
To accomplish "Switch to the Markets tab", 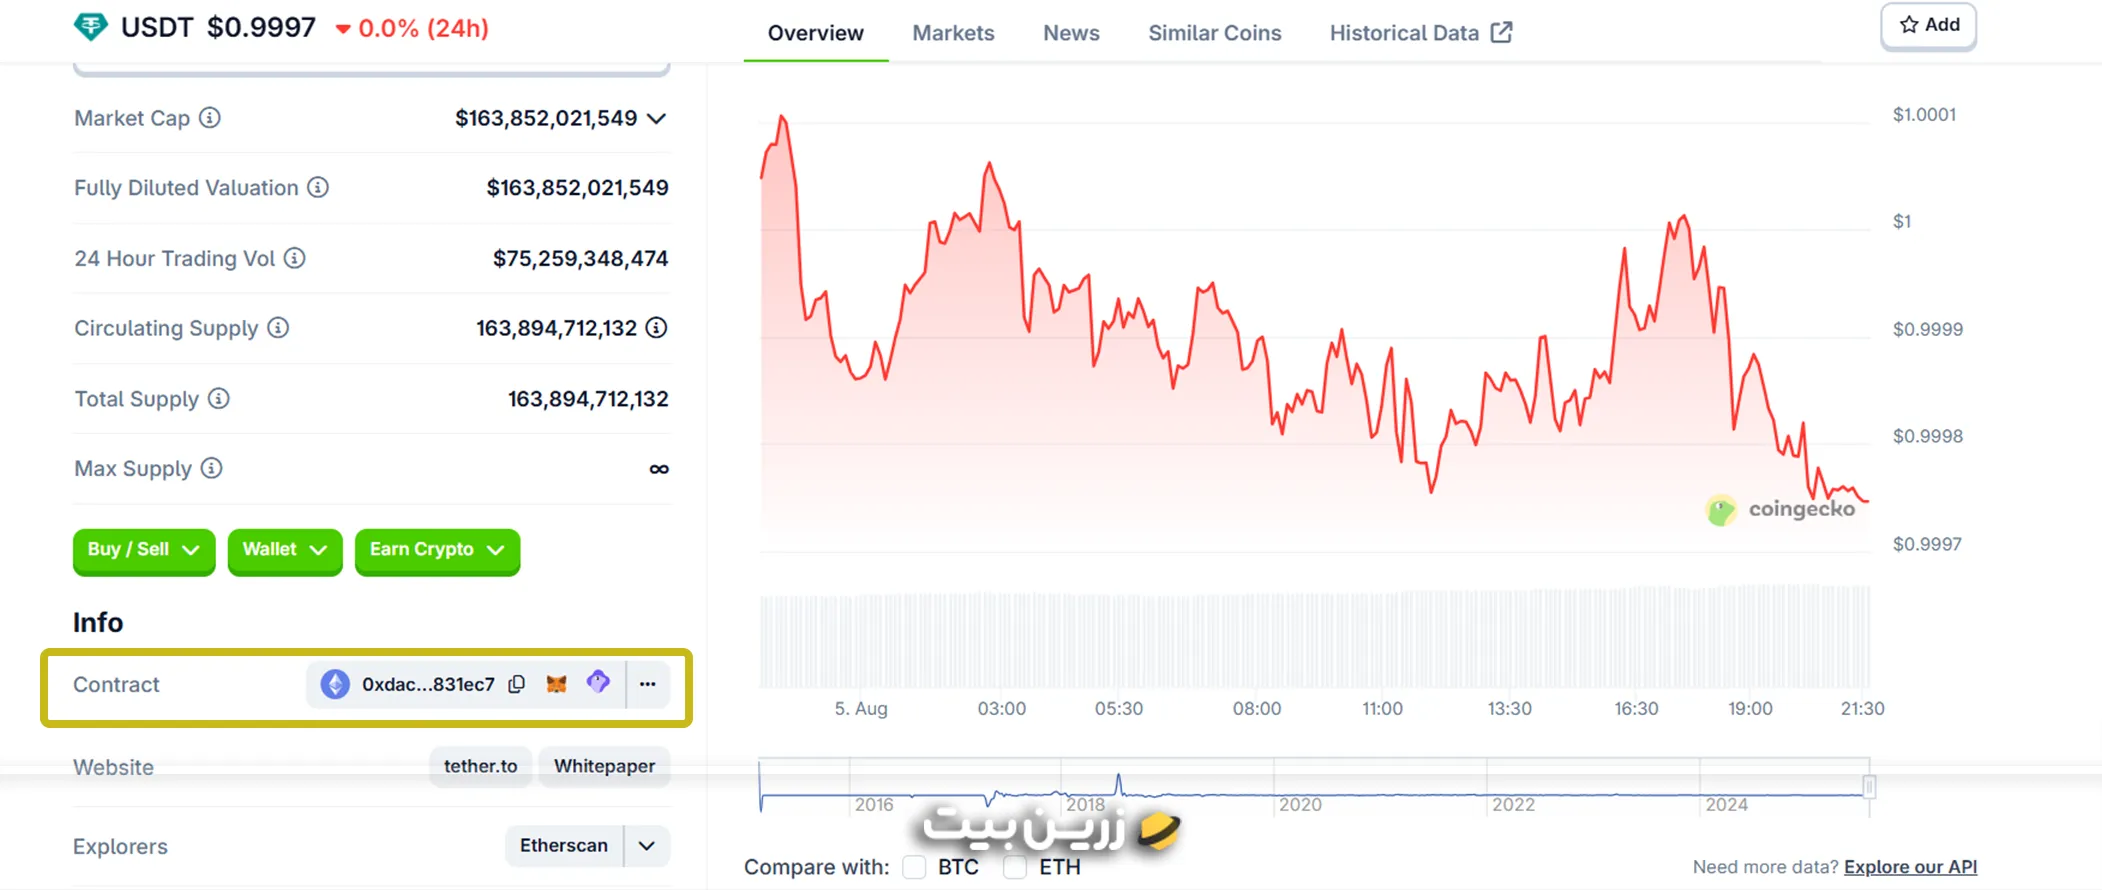I will point(953,33).
